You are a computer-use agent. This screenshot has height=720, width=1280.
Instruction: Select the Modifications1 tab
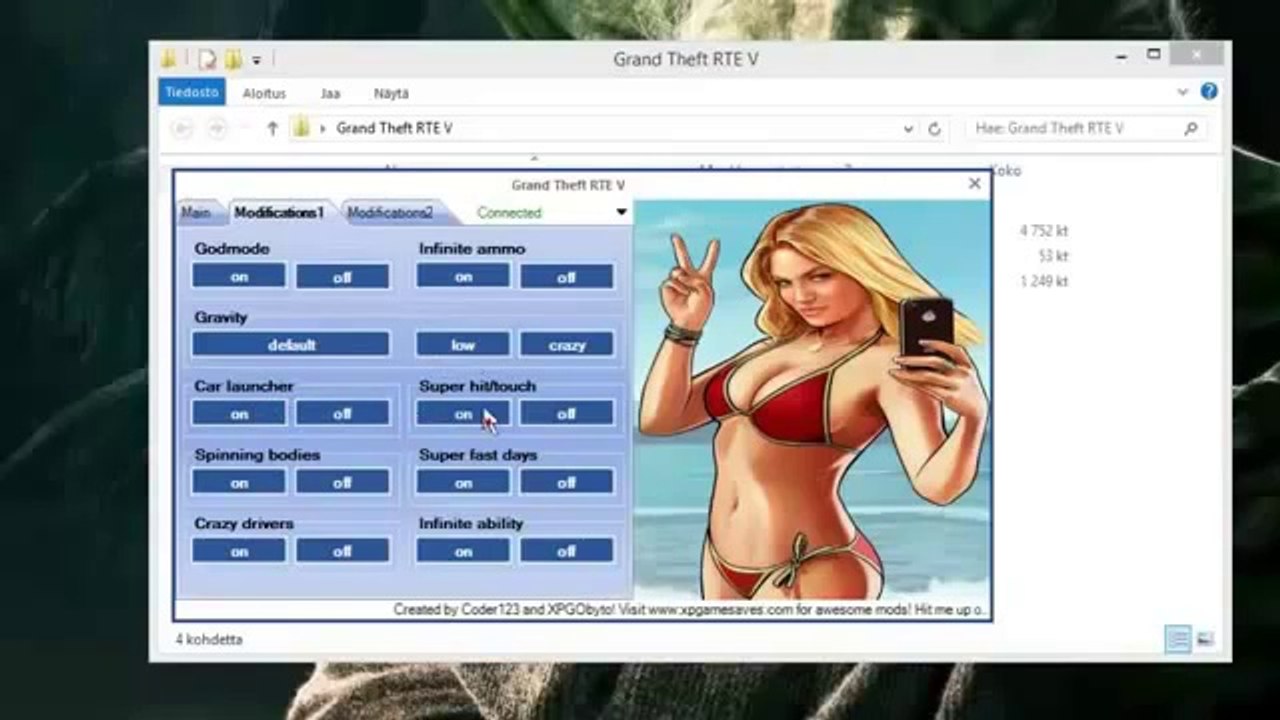point(279,213)
